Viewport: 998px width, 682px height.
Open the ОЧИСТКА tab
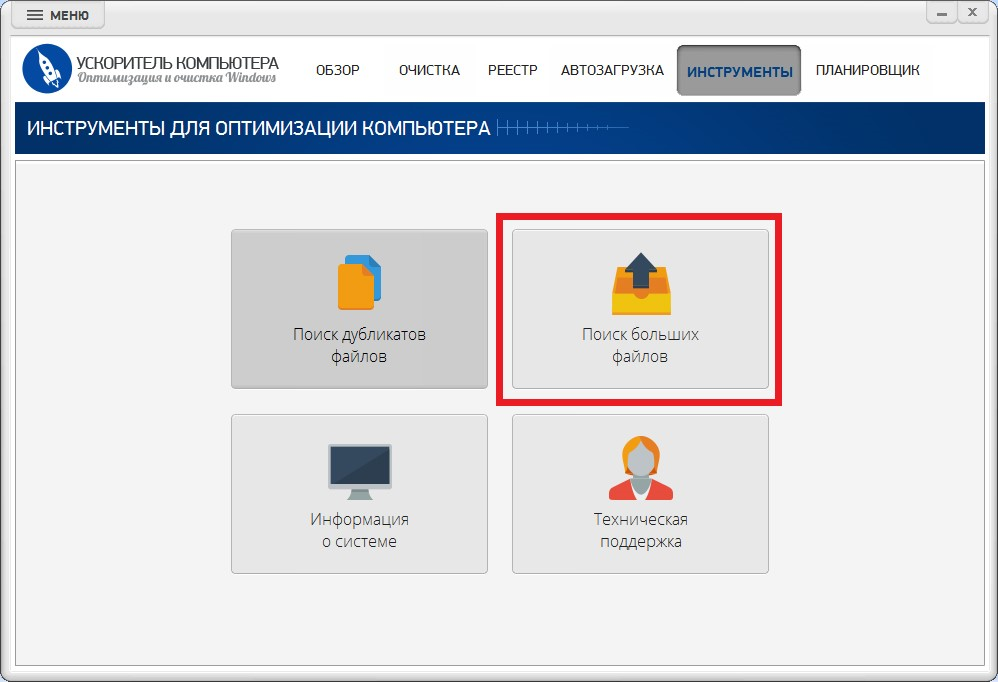(430, 70)
